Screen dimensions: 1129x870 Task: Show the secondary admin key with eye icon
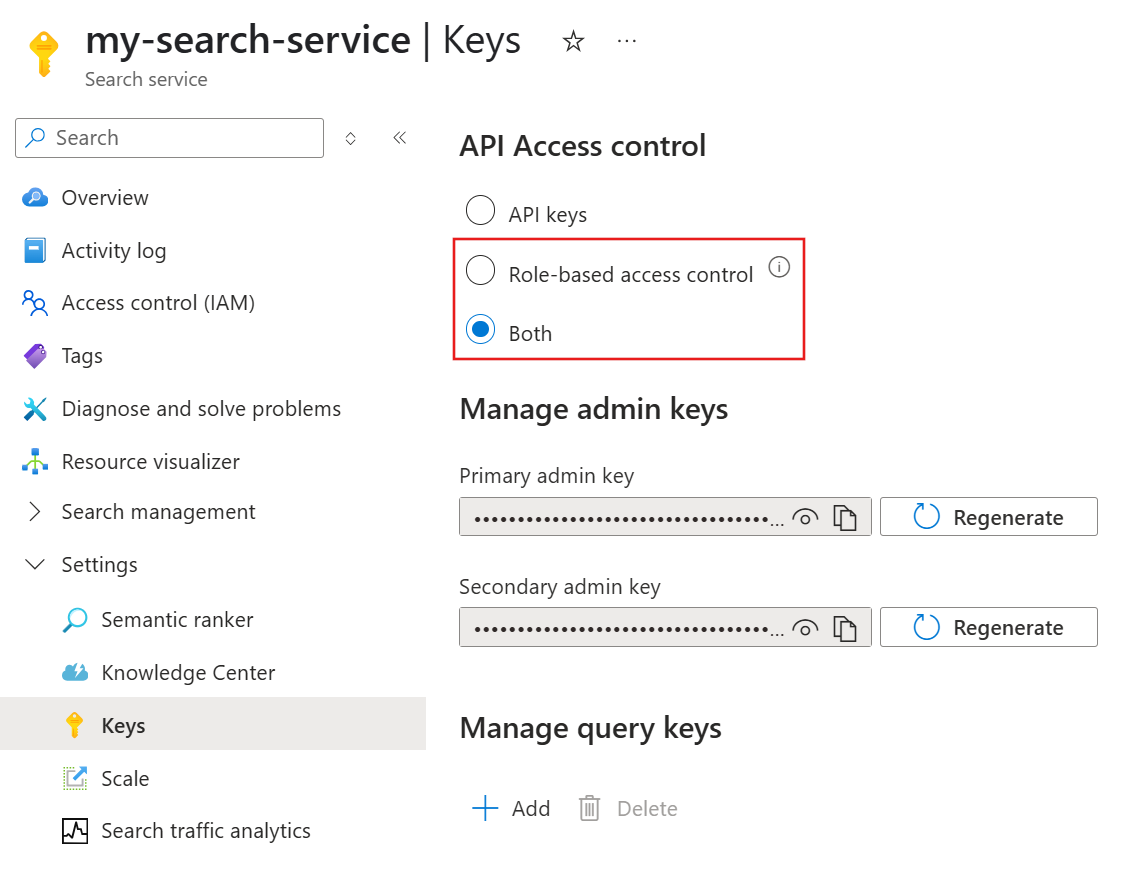pyautogui.click(x=805, y=628)
